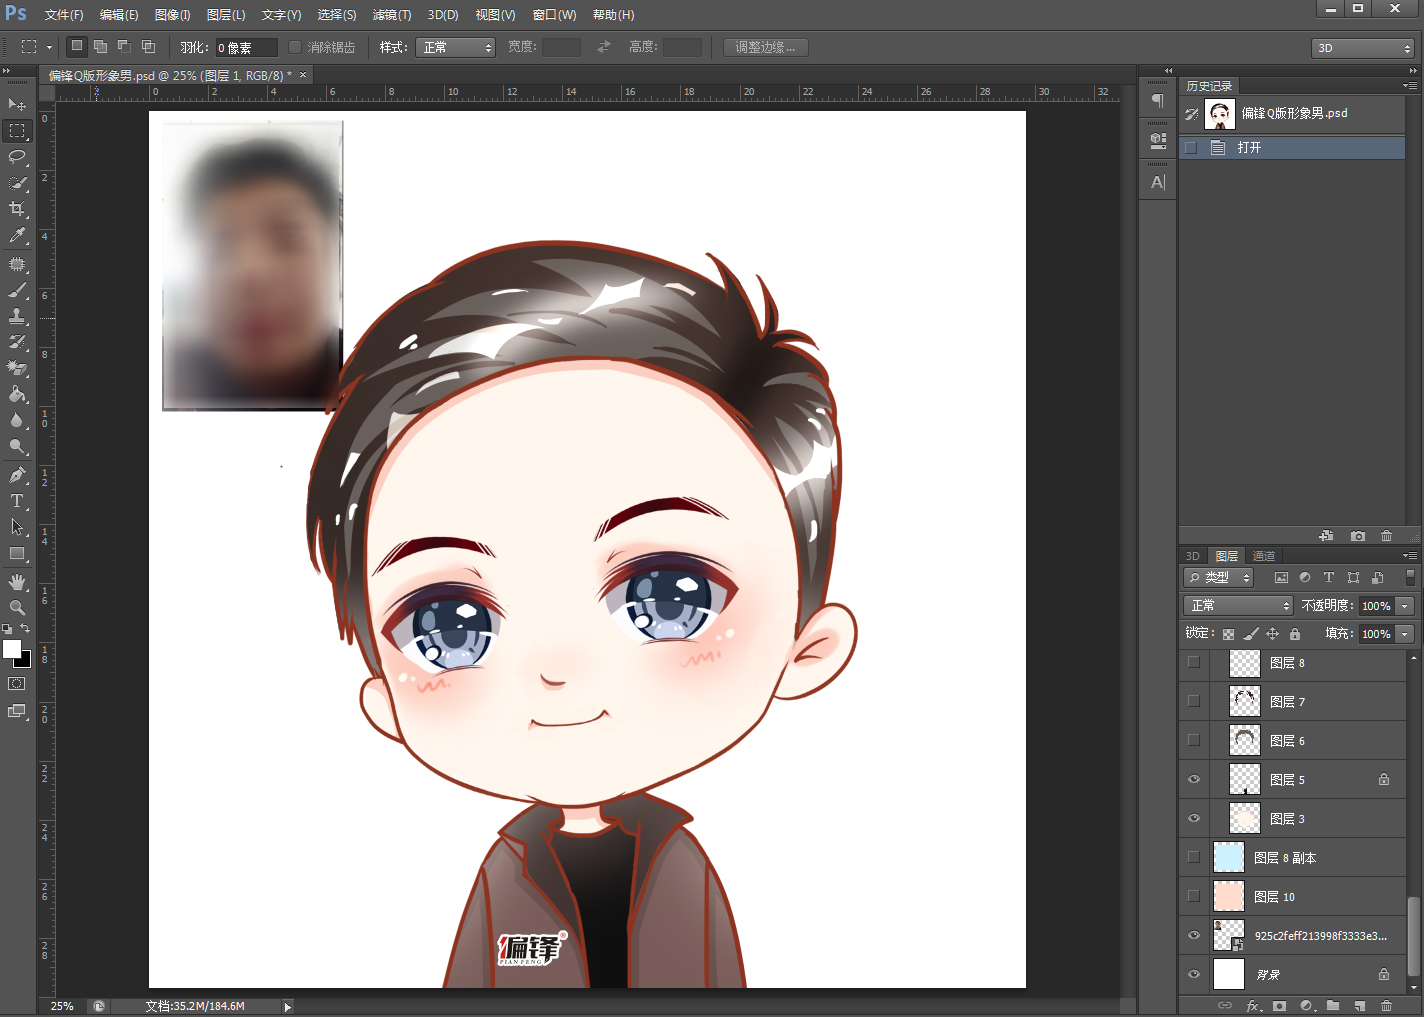
Task: Hide the 背景 layer
Action: 1194,974
